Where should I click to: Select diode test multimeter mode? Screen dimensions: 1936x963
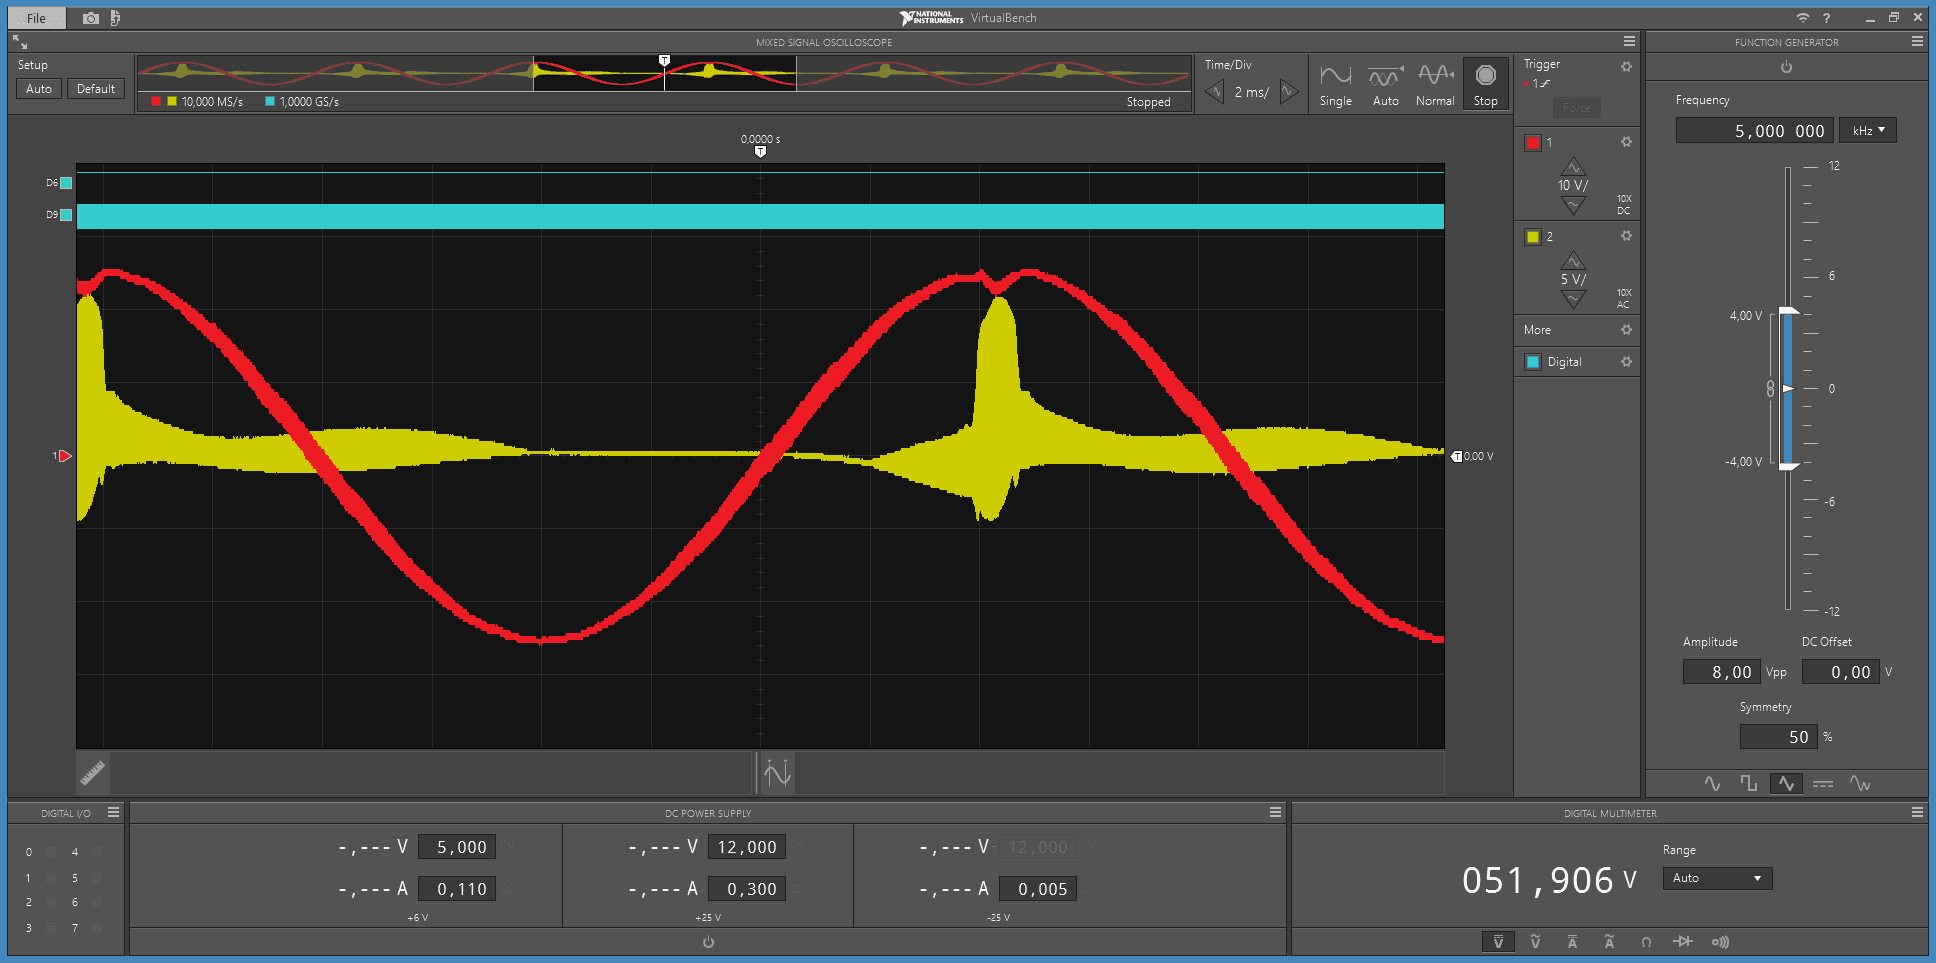coord(1683,942)
